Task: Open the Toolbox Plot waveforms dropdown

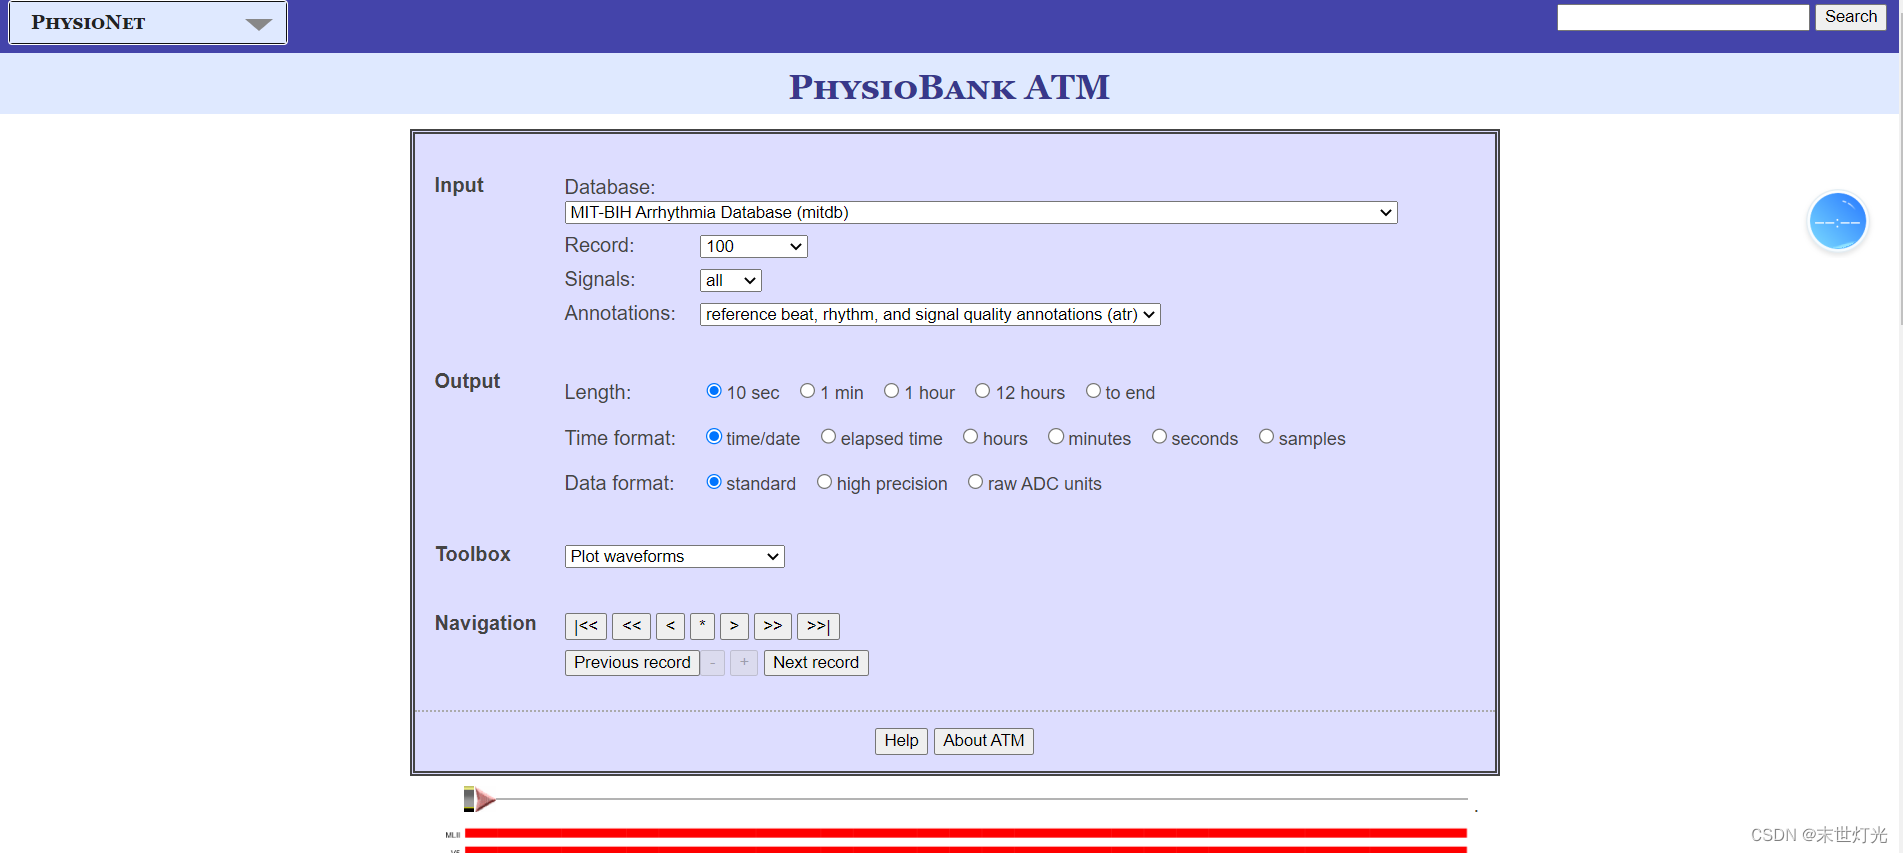Action: click(x=674, y=556)
